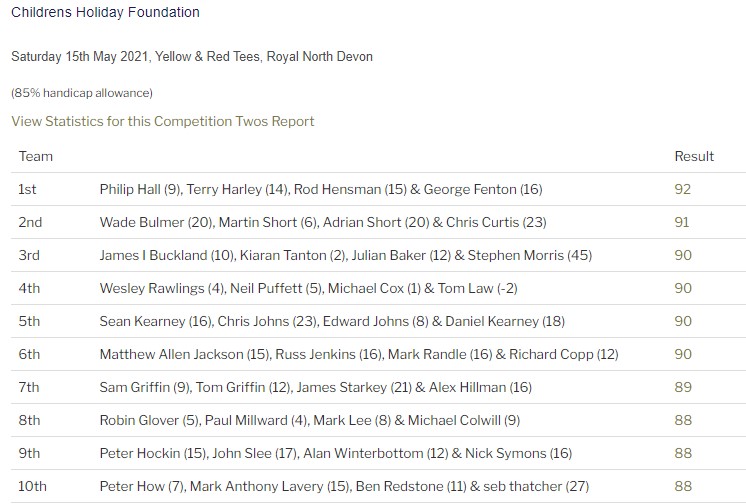Click the Team column header
Viewport: 746px width, 504px height.
click(x=36, y=157)
